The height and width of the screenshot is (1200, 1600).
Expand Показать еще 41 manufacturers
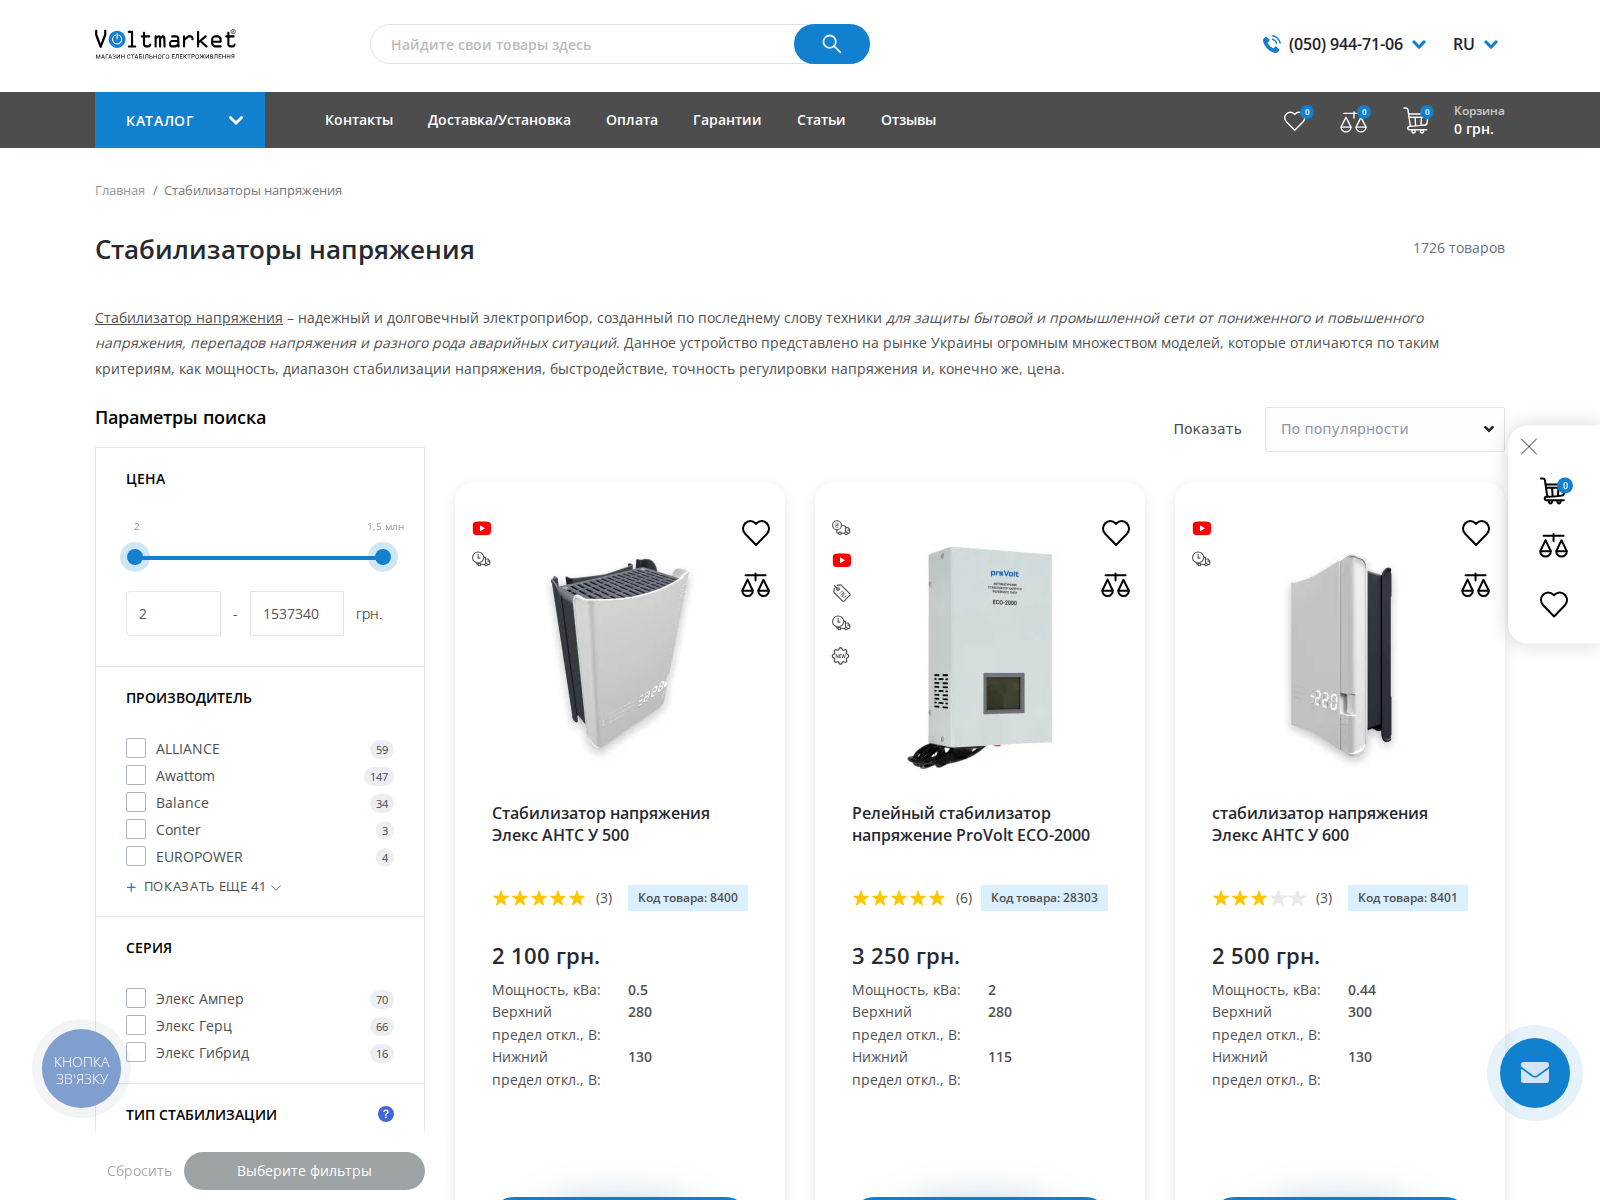click(x=204, y=887)
